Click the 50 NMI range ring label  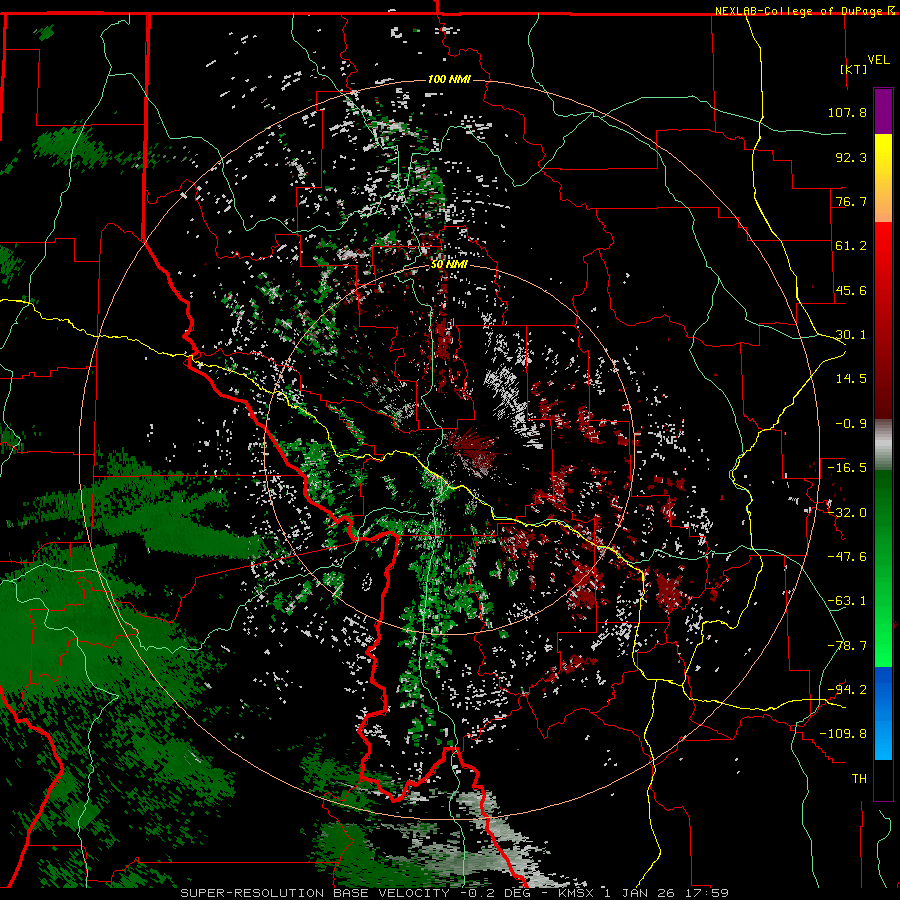(x=449, y=265)
